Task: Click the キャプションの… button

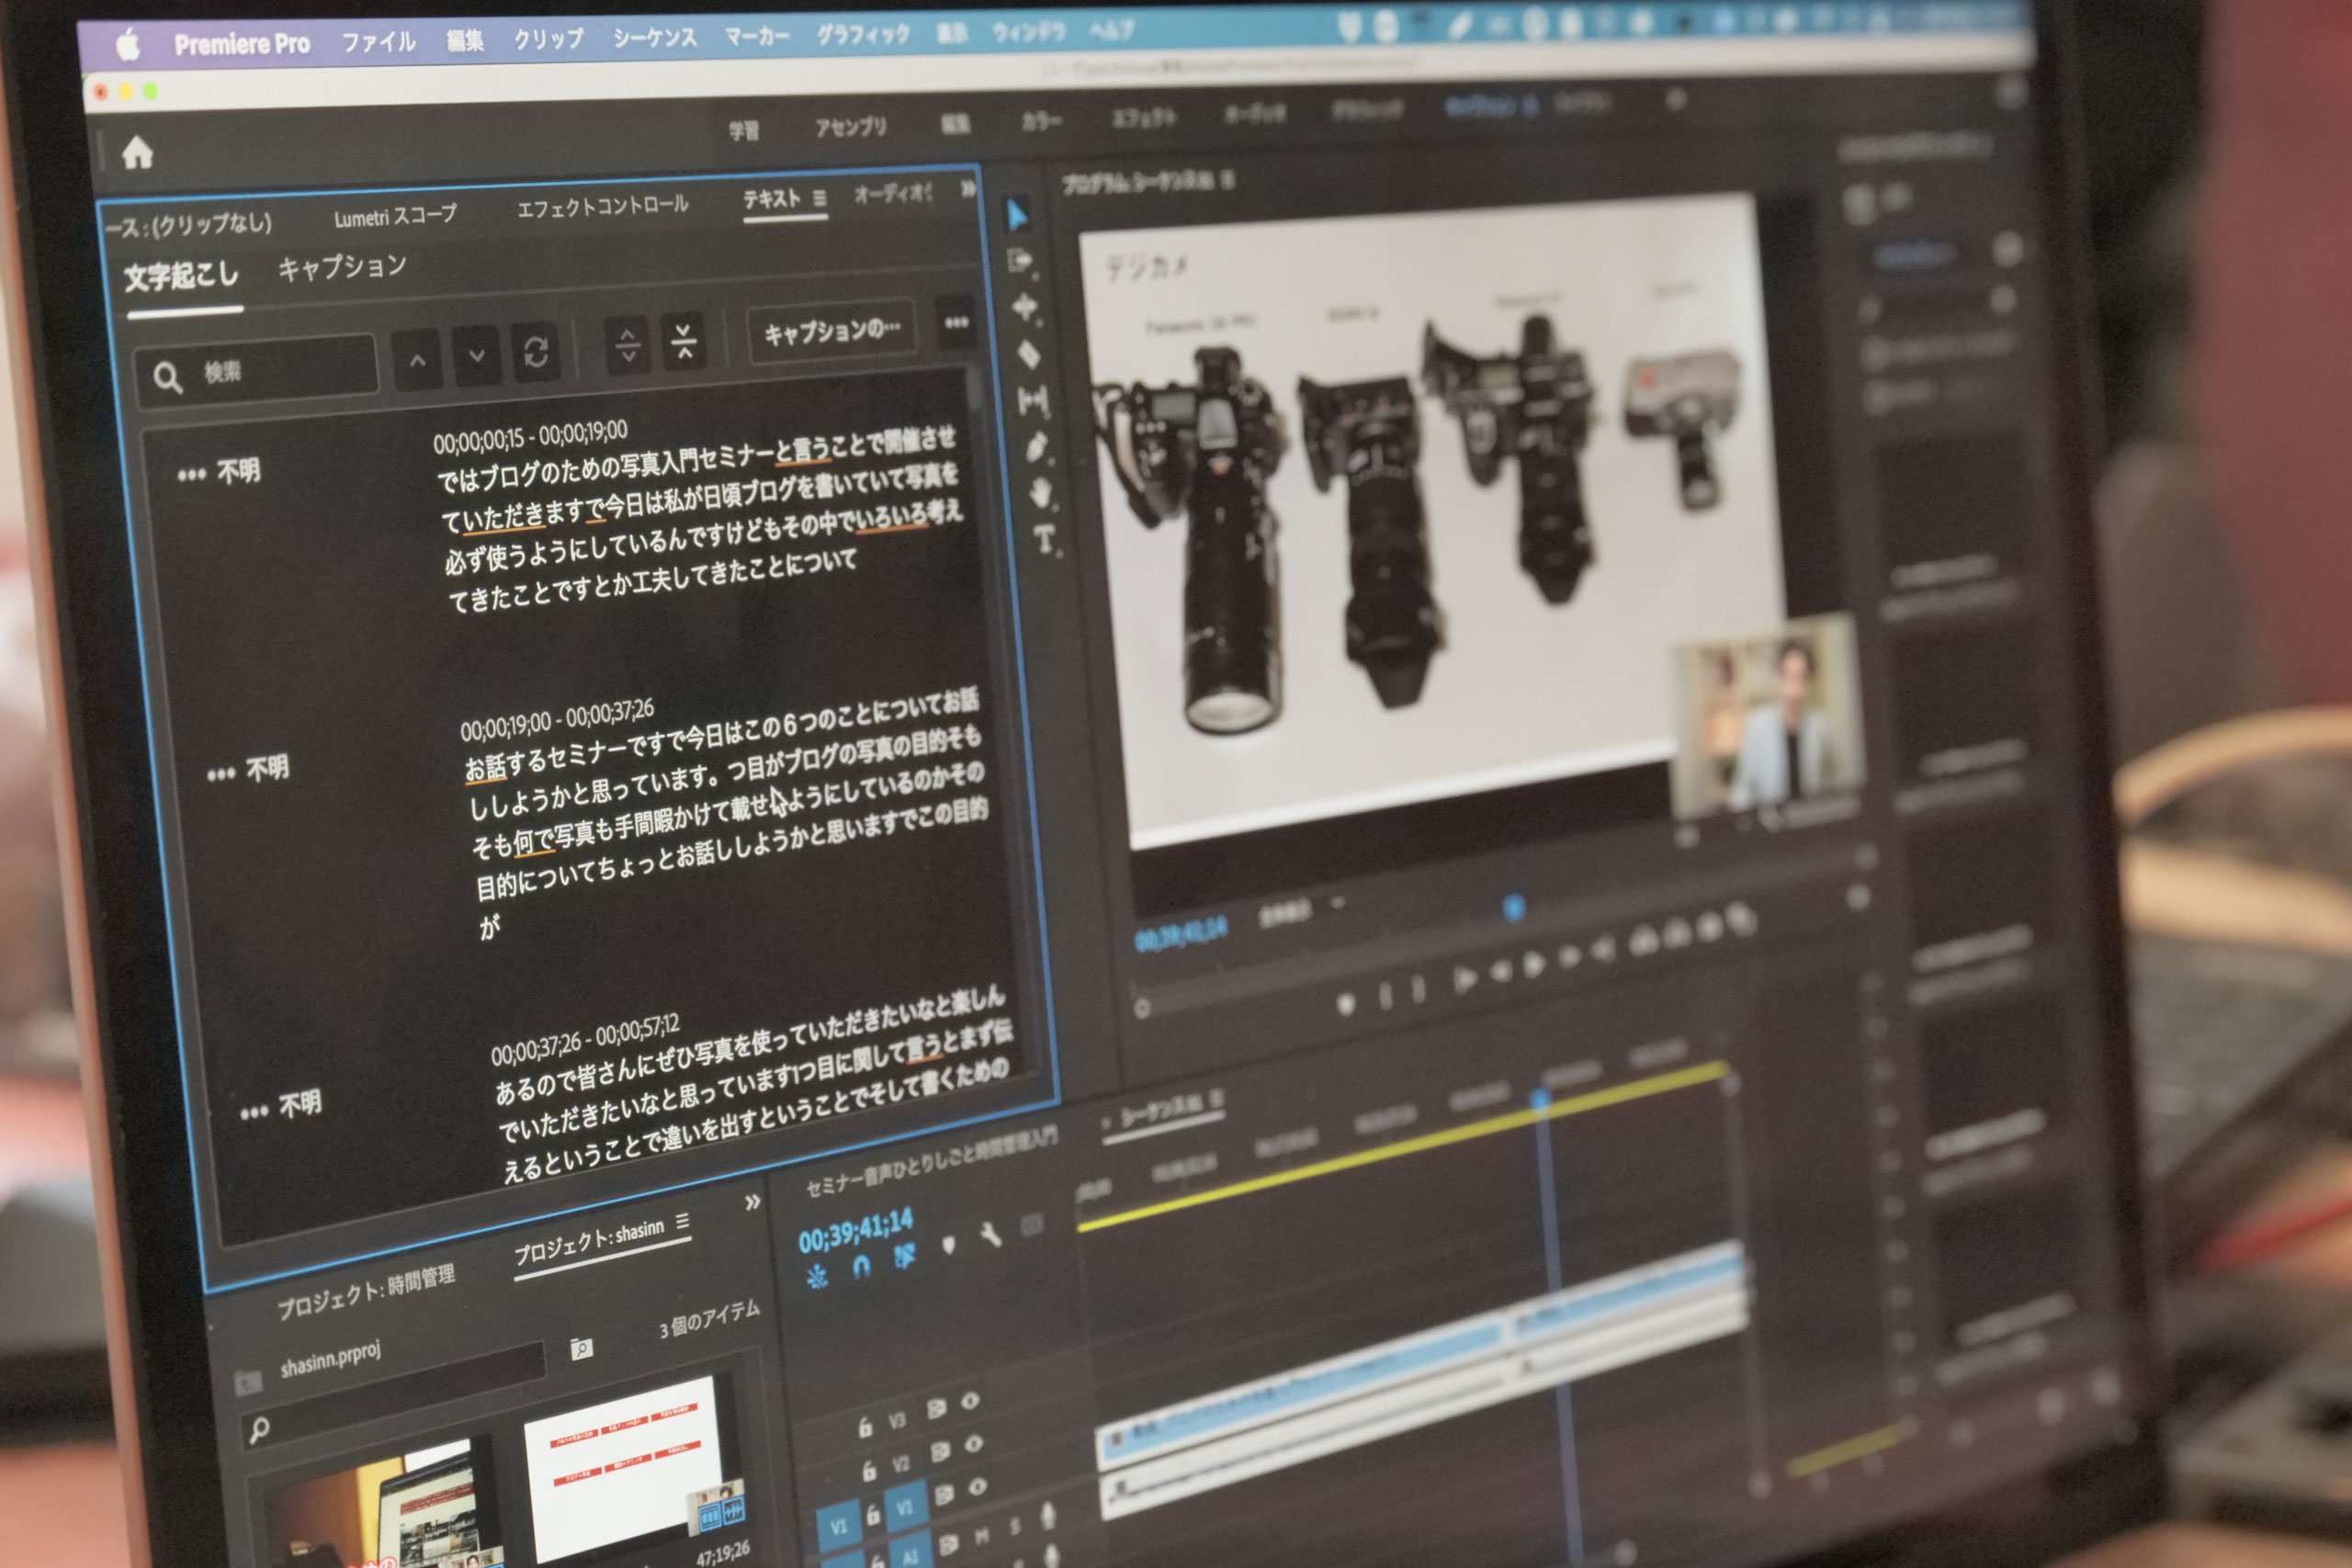Action: [832, 330]
